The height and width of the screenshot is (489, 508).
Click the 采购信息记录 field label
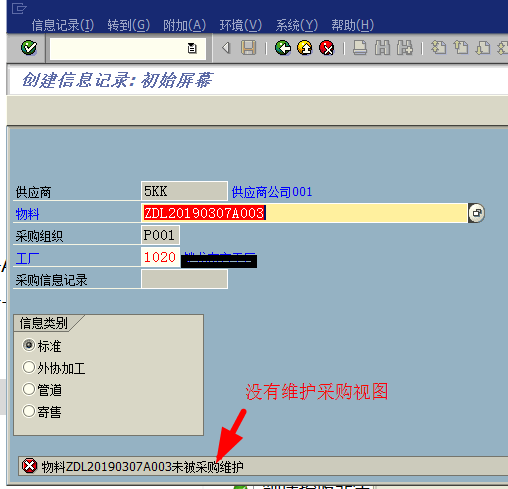[51, 280]
